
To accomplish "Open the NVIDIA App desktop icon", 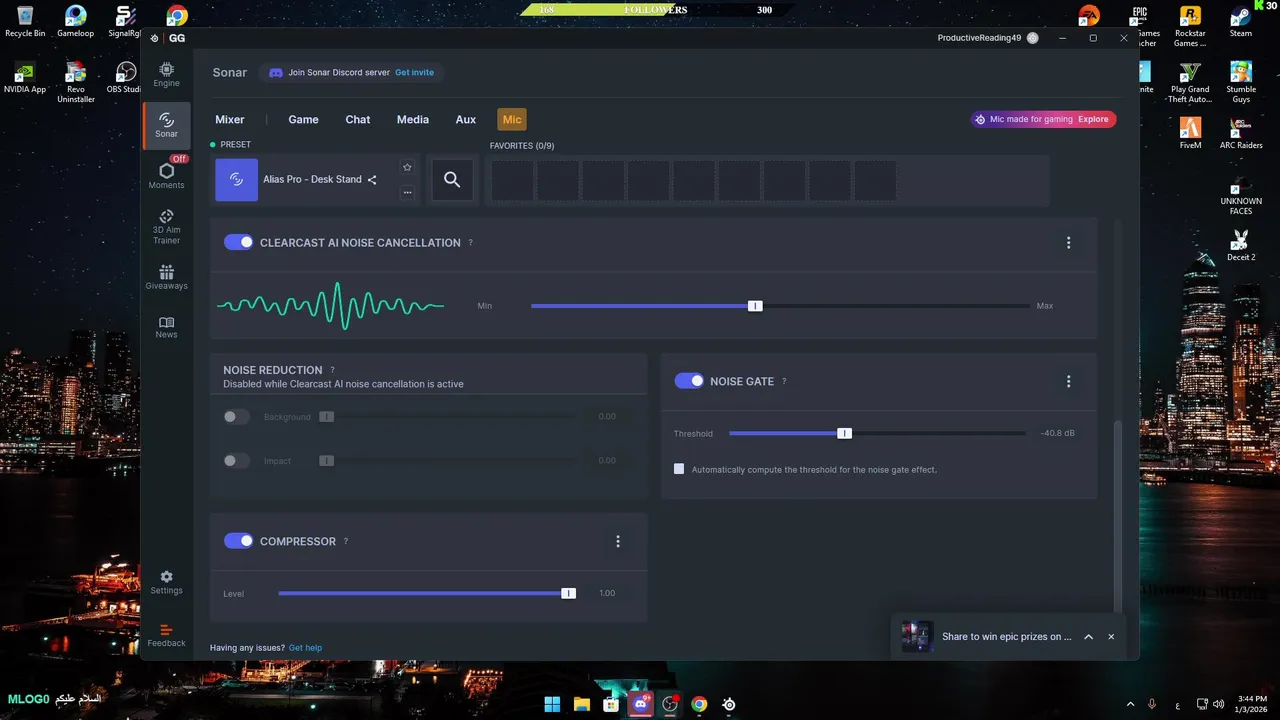I will click(x=25, y=77).
